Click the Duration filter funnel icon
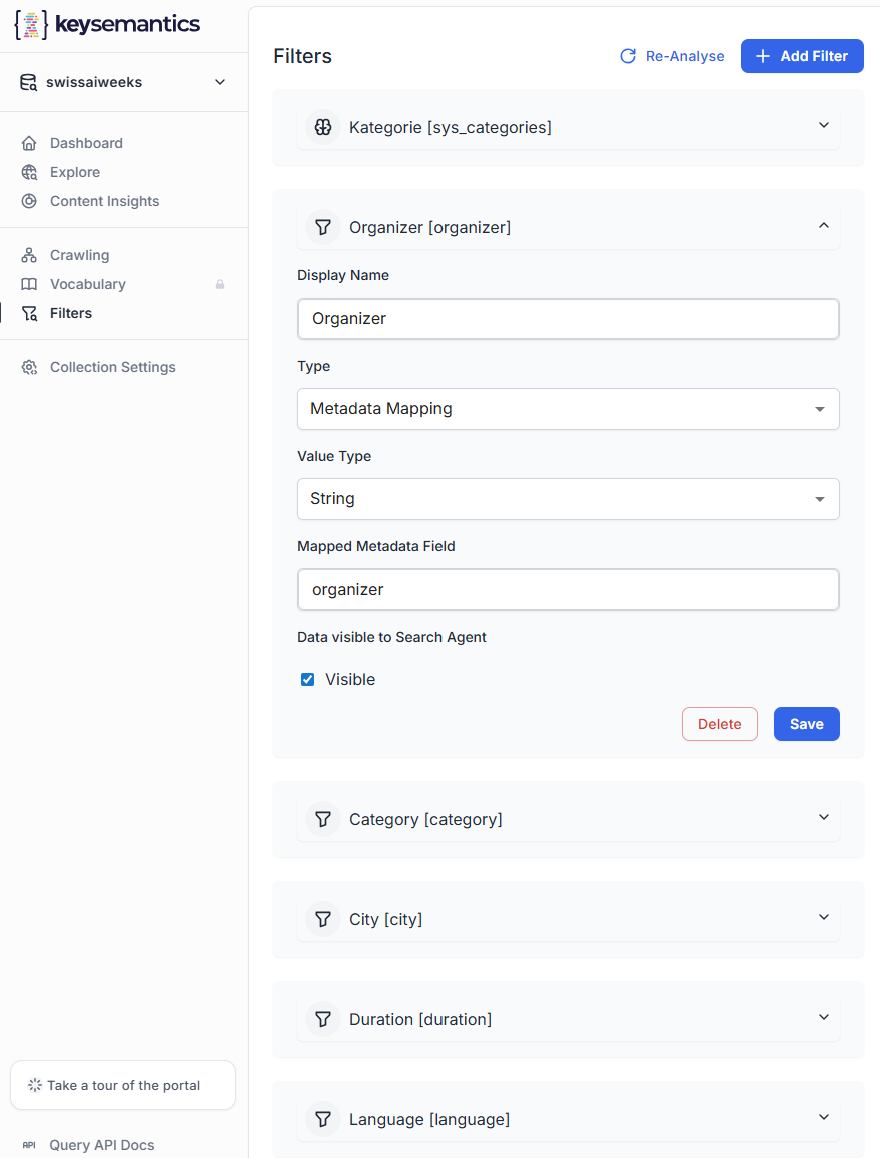 tap(323, 1019)
